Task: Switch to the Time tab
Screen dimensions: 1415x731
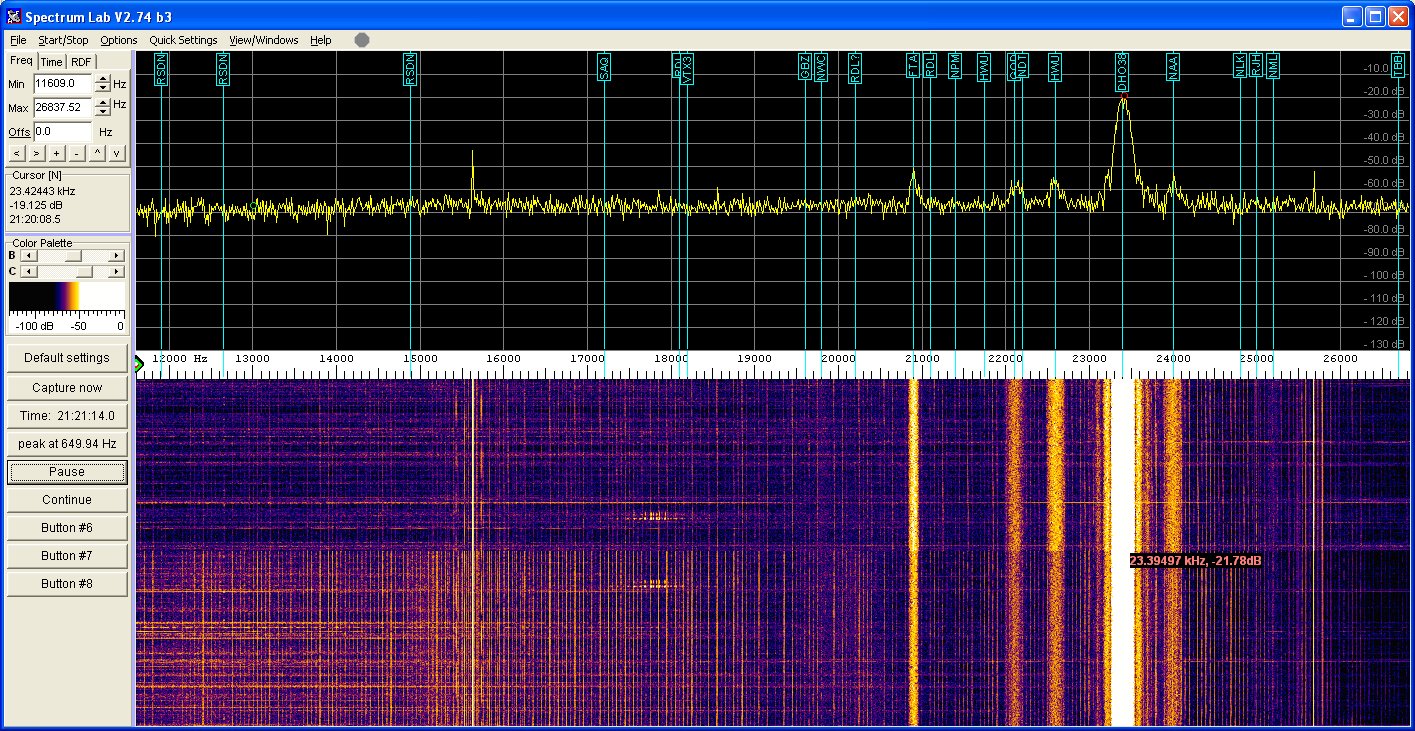Action: point(51,62)
